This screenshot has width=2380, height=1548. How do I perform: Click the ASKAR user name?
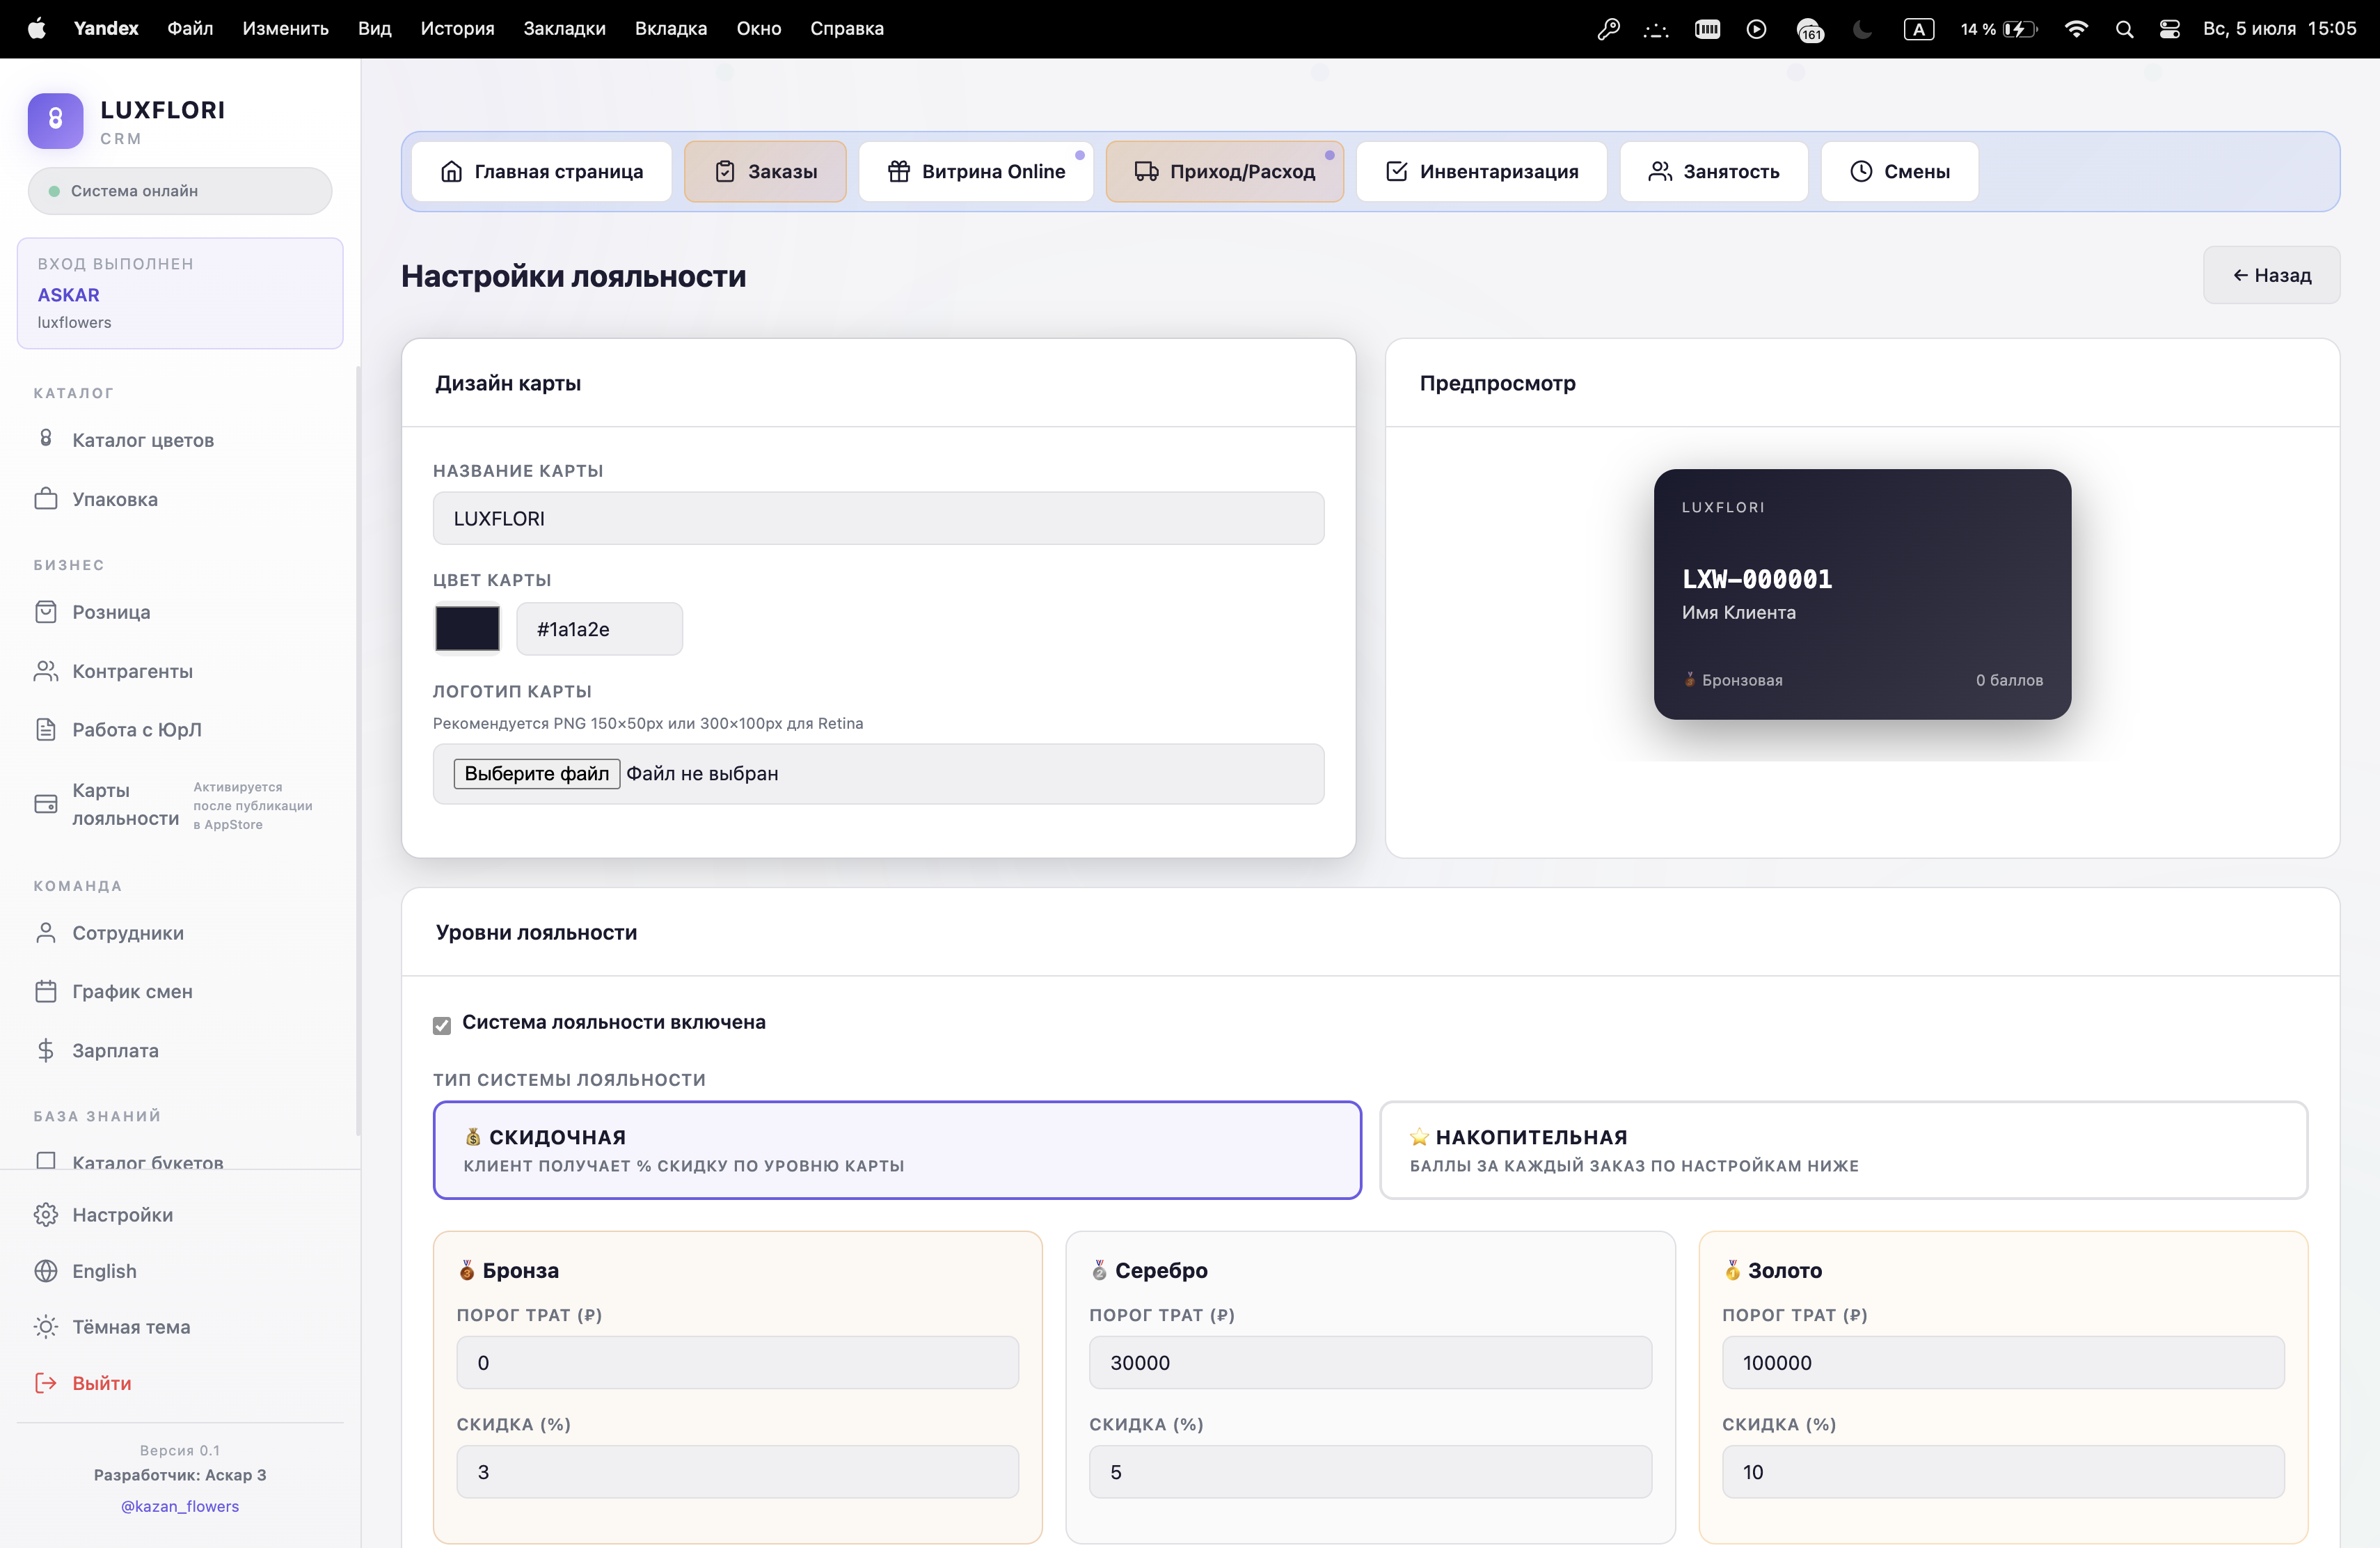coord(69,295)
